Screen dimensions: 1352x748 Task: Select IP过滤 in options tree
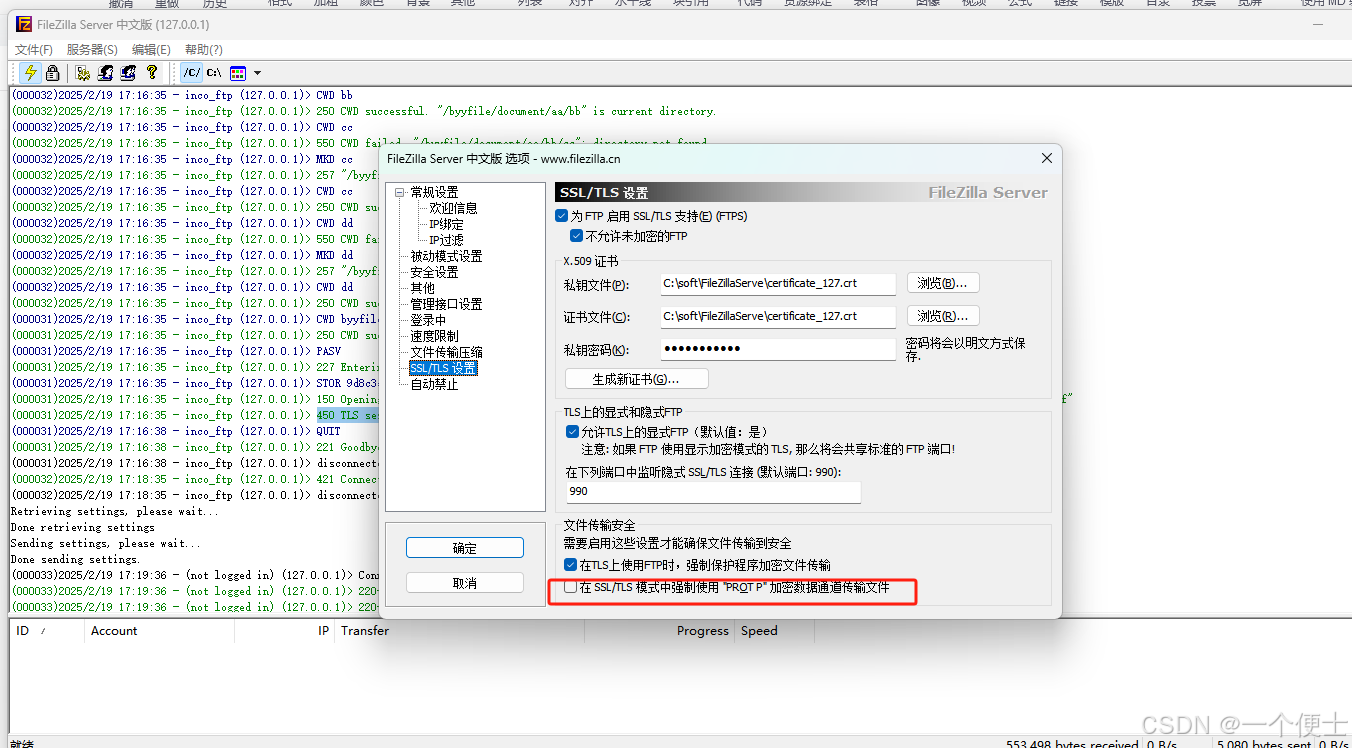pyautogui.click(x=446, y=240)
